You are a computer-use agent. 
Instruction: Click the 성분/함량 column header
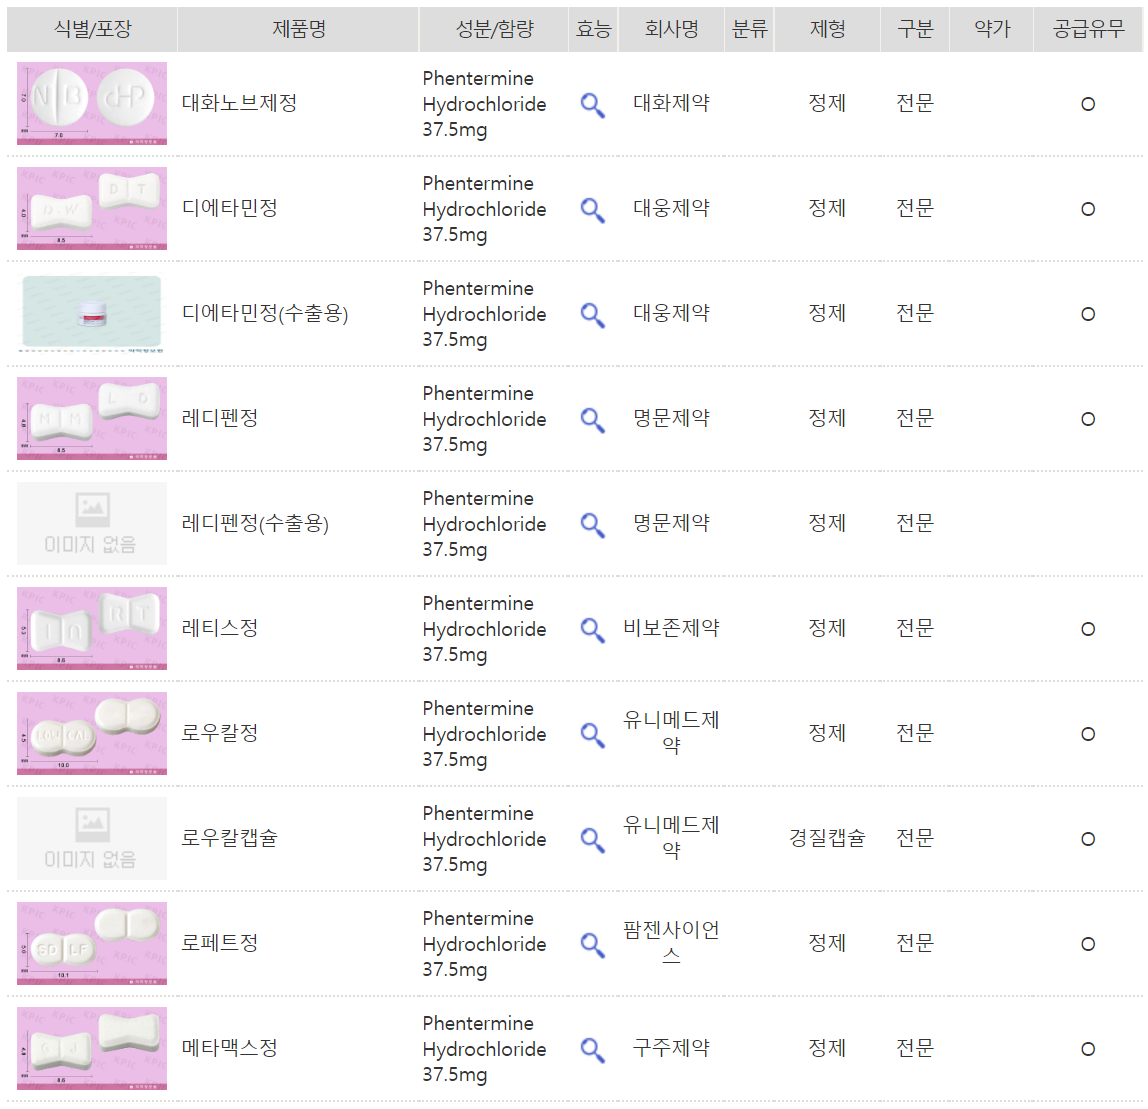click(494, 29)
